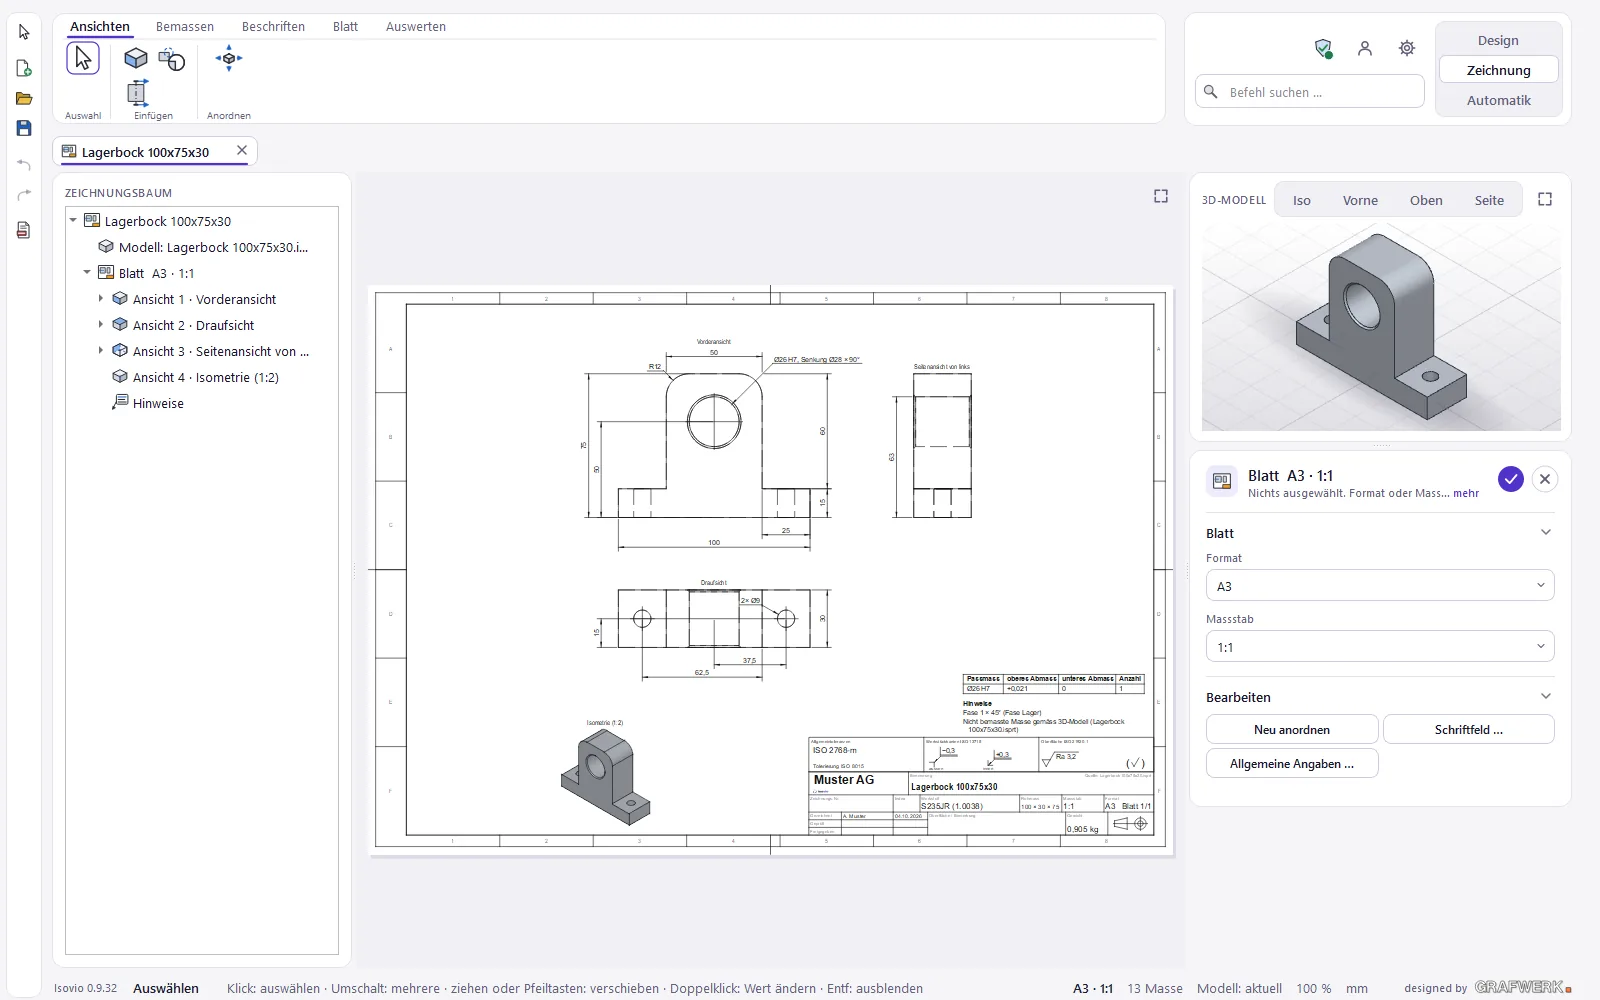1600x1000 pixels.
Task: Focus the Befehl suchen search field
Action: [x=1310, y=92]
